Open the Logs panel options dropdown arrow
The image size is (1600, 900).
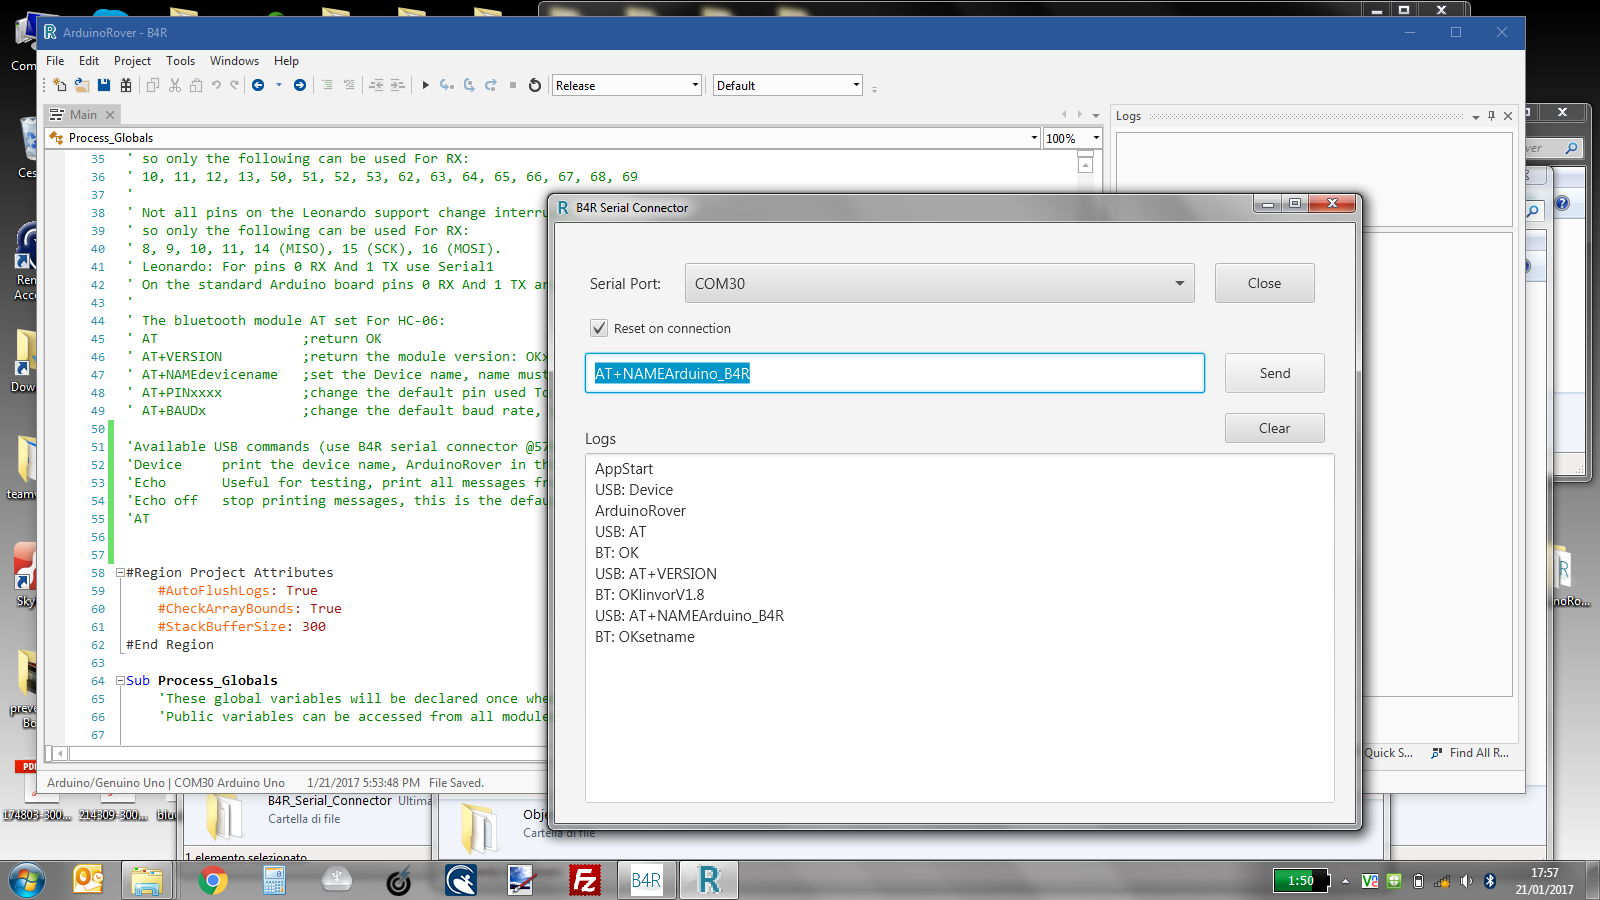pos(1475,117)
